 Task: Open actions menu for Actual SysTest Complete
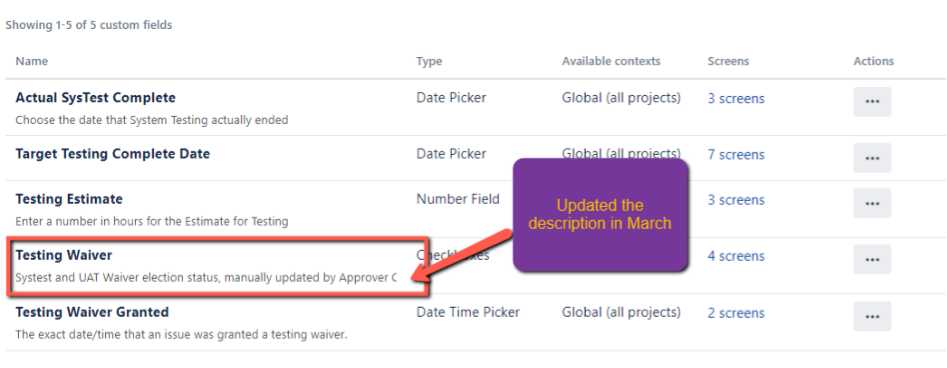point(872,102)
